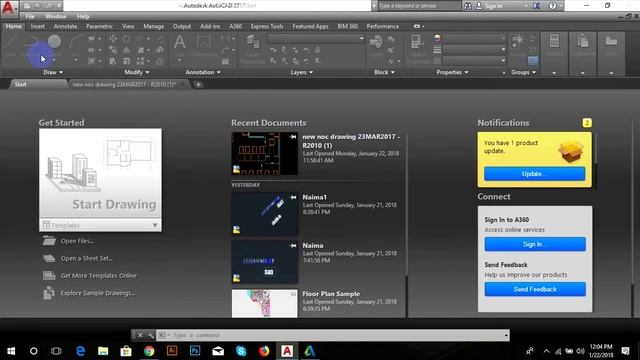Open the Naima1 drawing thumbnail

pos(264,214)
